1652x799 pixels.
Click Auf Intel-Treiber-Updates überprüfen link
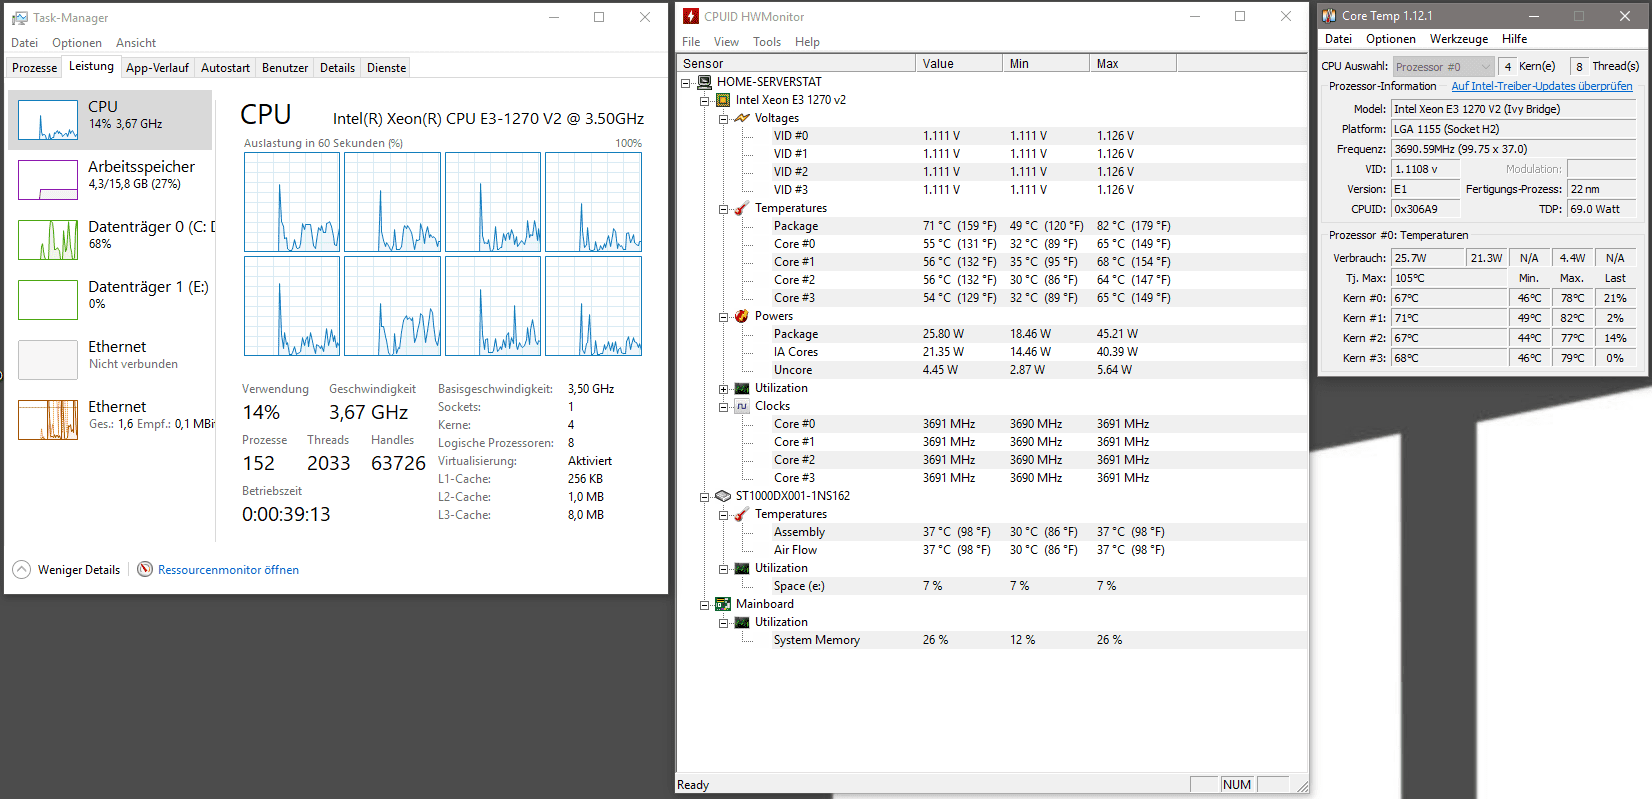click(x=1542, y=86)
